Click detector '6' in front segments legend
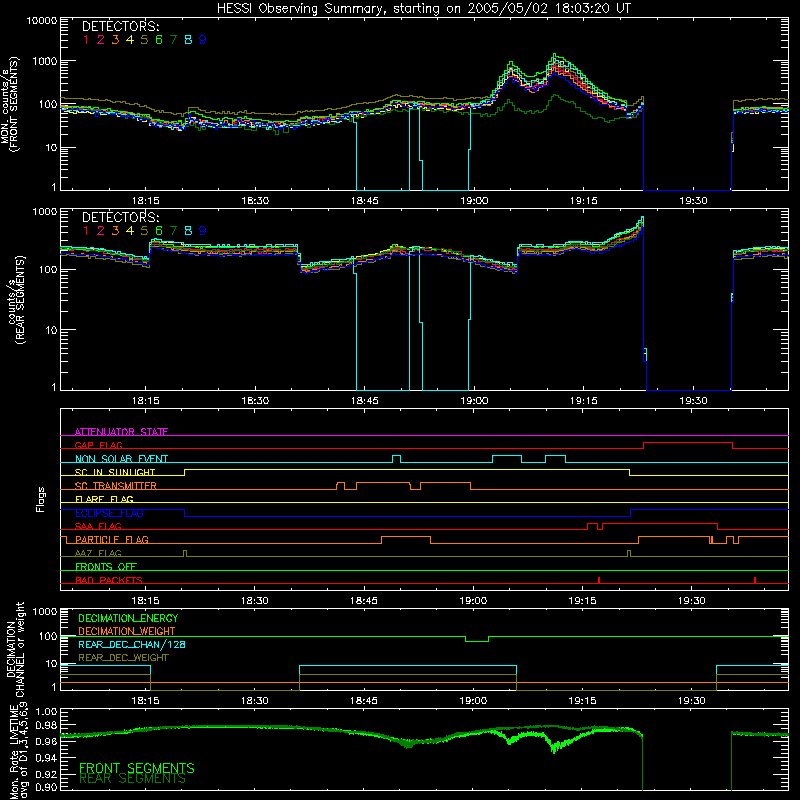The image size is (800, 800). 159,40
